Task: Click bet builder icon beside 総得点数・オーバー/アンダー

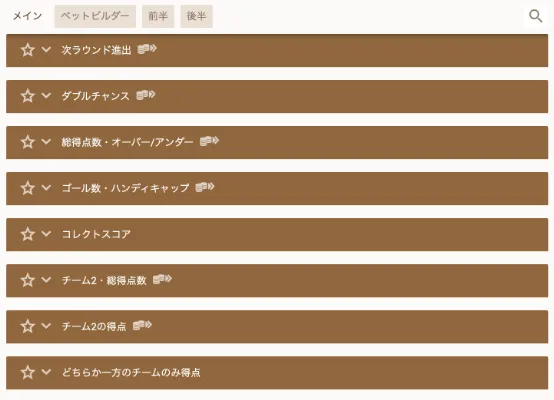Action: coord(210,141)
